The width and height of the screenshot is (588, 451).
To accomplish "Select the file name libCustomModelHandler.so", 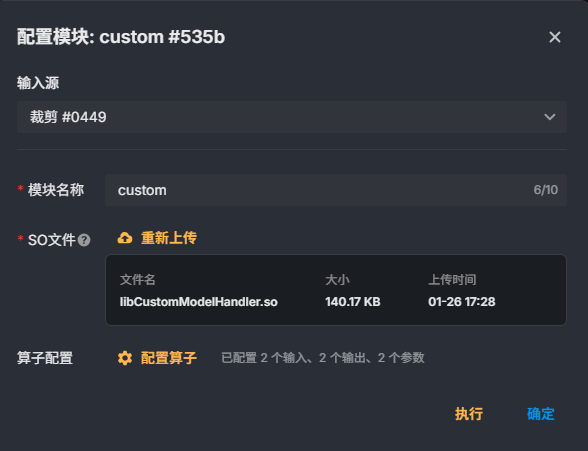I will (x=199, y=302).
